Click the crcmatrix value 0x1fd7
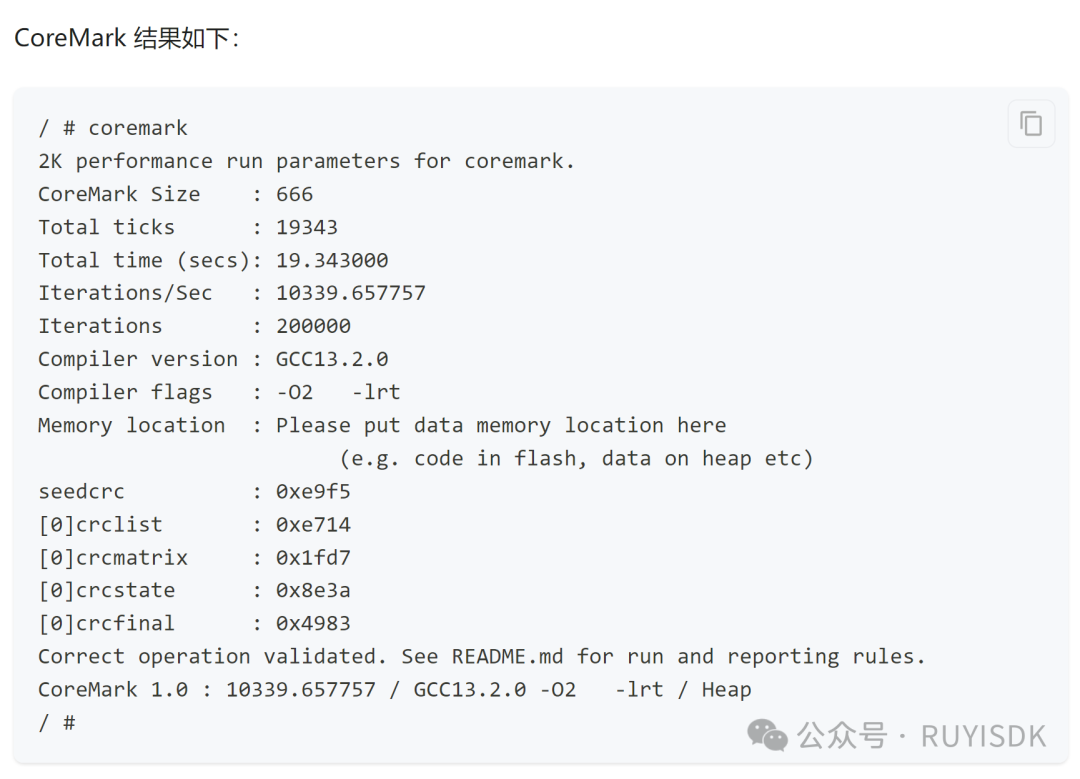 [313, 557]
